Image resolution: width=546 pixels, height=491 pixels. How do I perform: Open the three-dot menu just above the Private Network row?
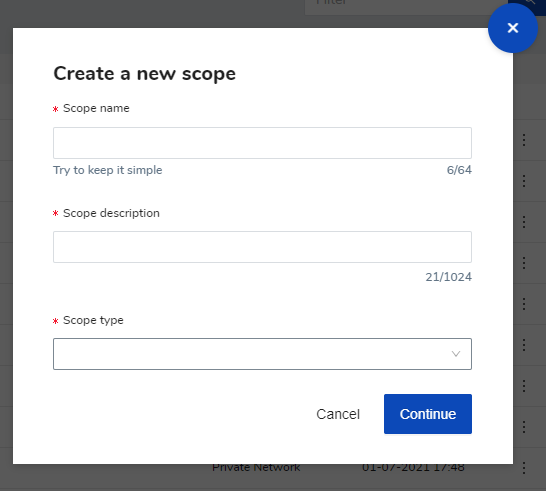pyautogui.click(x=524, y=427)
